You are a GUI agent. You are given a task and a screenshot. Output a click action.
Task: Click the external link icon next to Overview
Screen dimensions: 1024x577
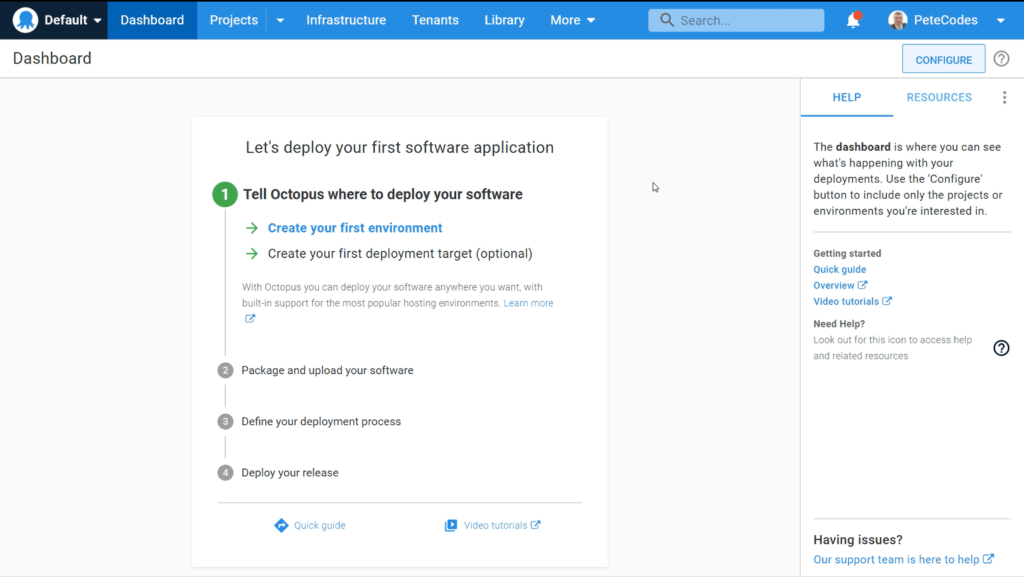(x=863, y=285)
